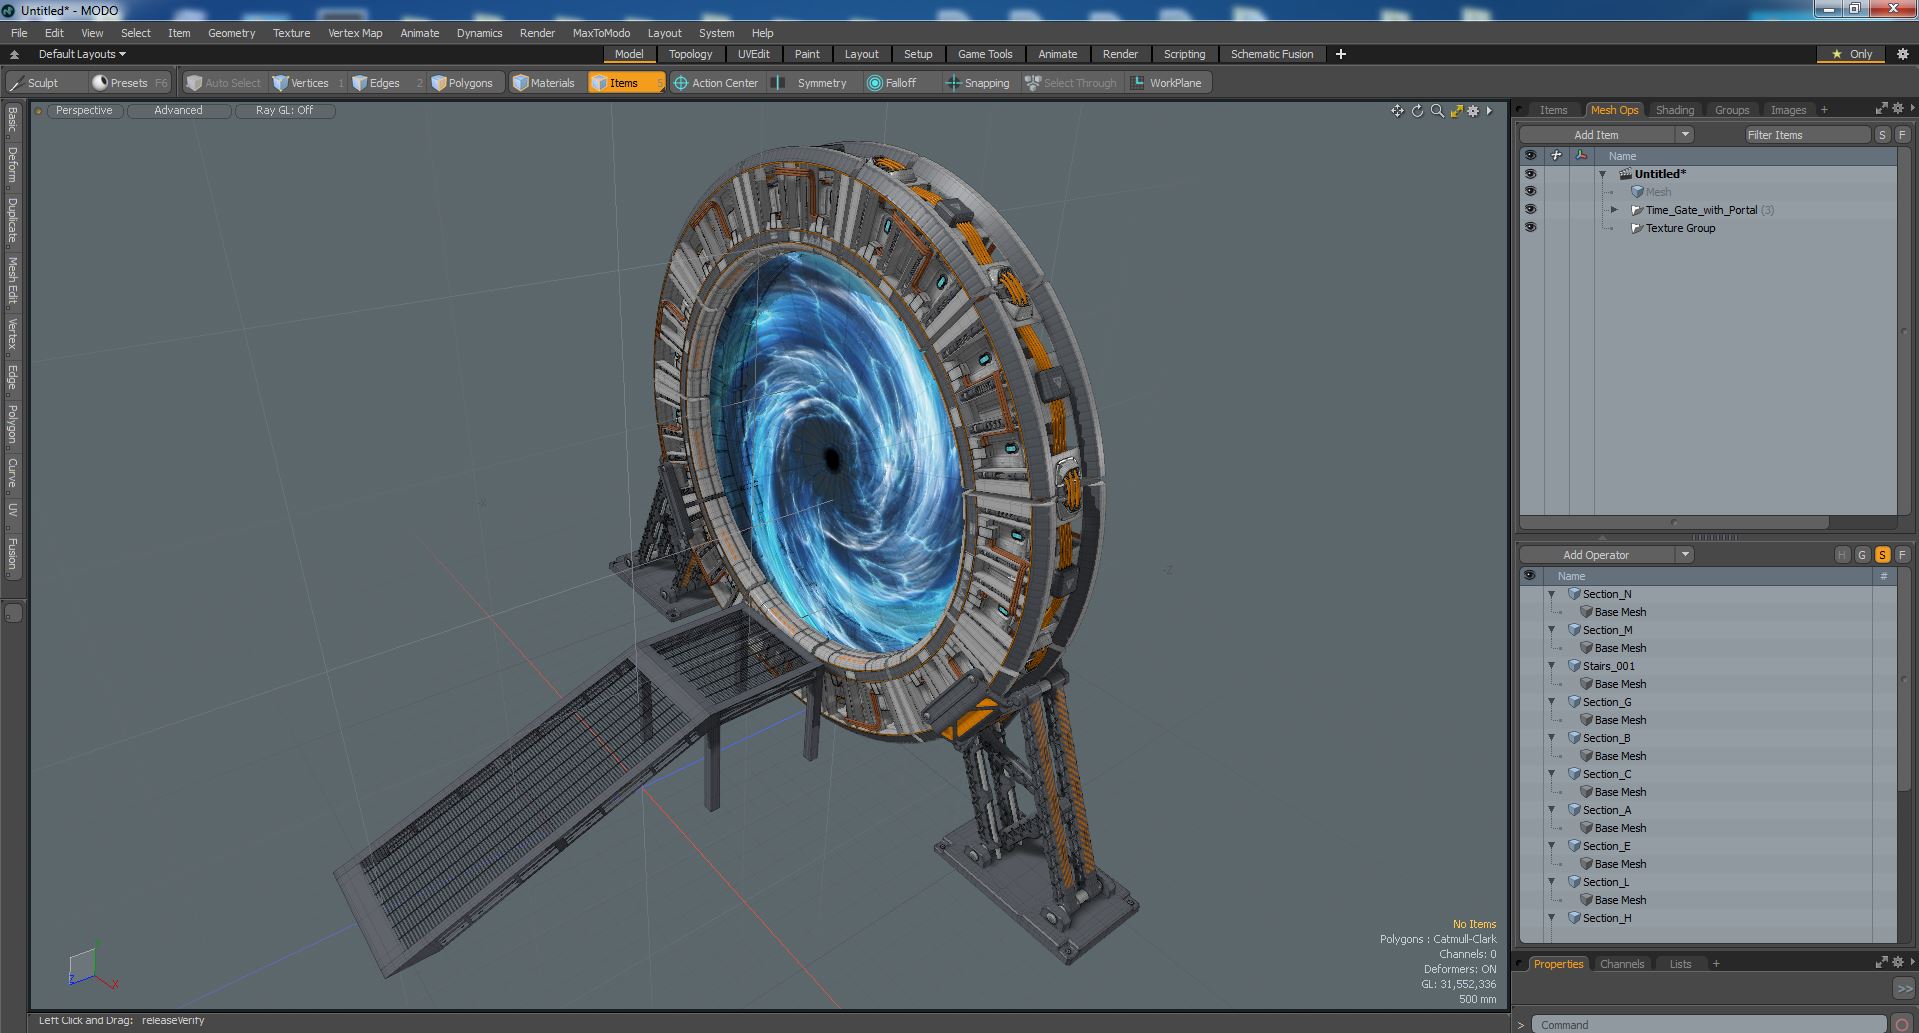Viewport: 1919px width, 1033px height.
Task: Click the Command input field
Action: point(1708,1024)
